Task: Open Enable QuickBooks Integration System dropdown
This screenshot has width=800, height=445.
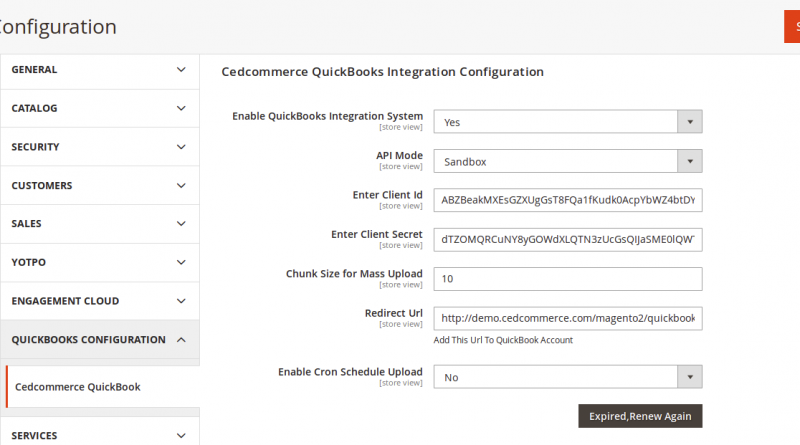Action: pos(567,122)
